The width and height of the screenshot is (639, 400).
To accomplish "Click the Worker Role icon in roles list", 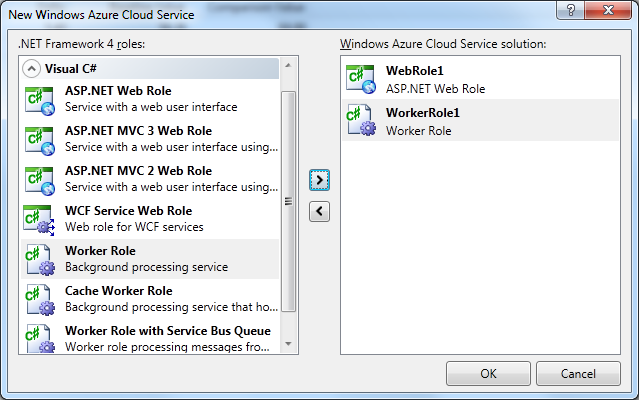I will point(39,260).
